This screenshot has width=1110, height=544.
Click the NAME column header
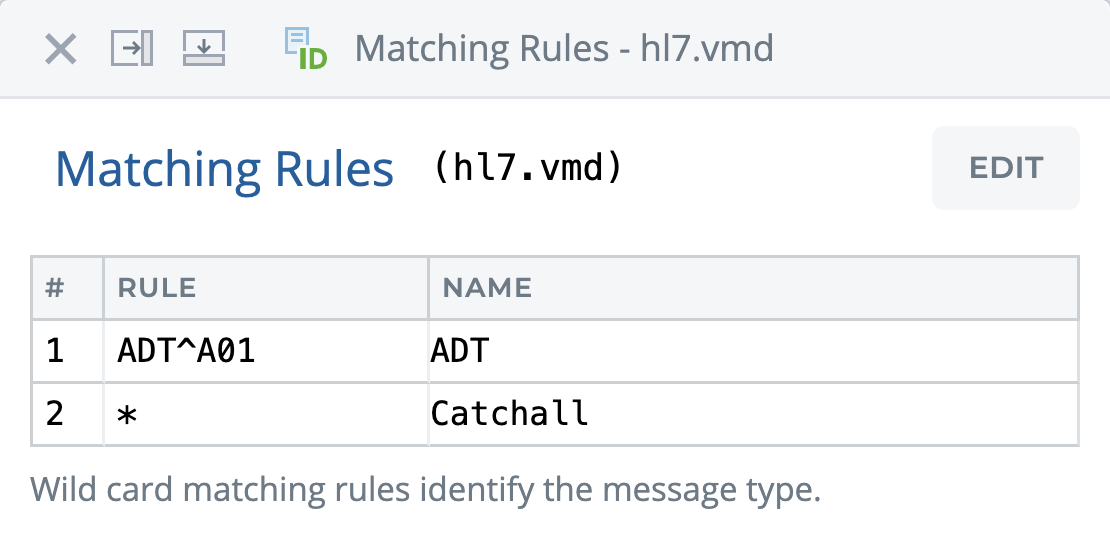(487, 289)
